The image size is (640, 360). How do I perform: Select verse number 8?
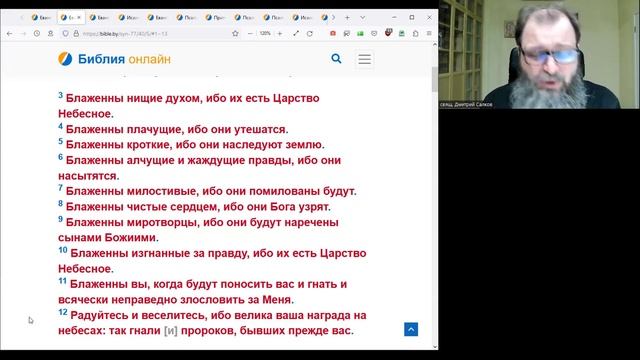tap(60, 203)
